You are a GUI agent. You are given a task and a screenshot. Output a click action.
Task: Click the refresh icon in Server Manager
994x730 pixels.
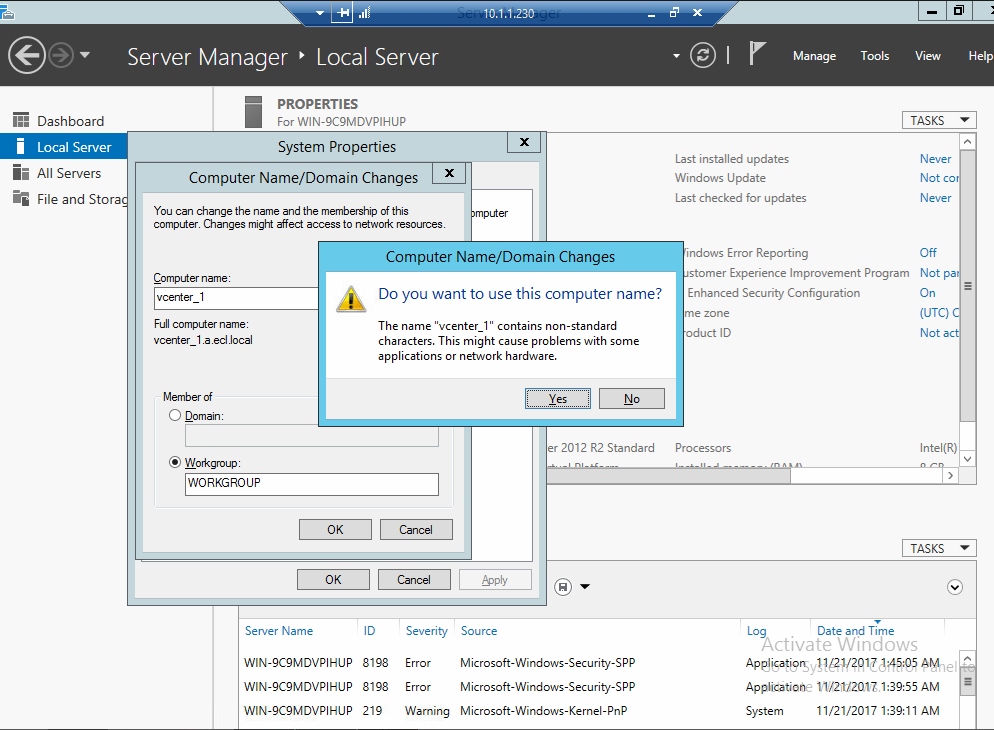click(703, 56)
